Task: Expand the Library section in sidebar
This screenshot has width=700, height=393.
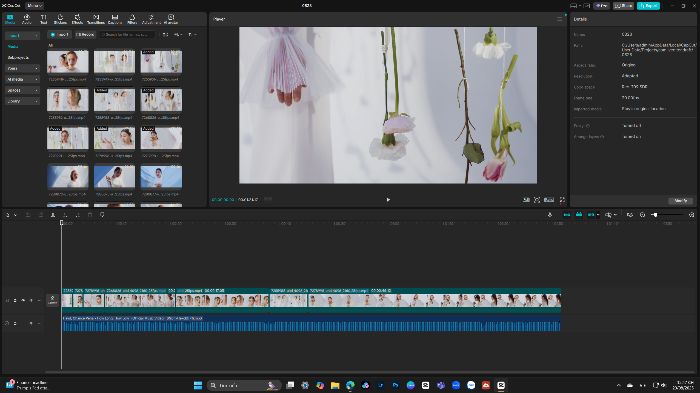Action: (x=22, y=101)
